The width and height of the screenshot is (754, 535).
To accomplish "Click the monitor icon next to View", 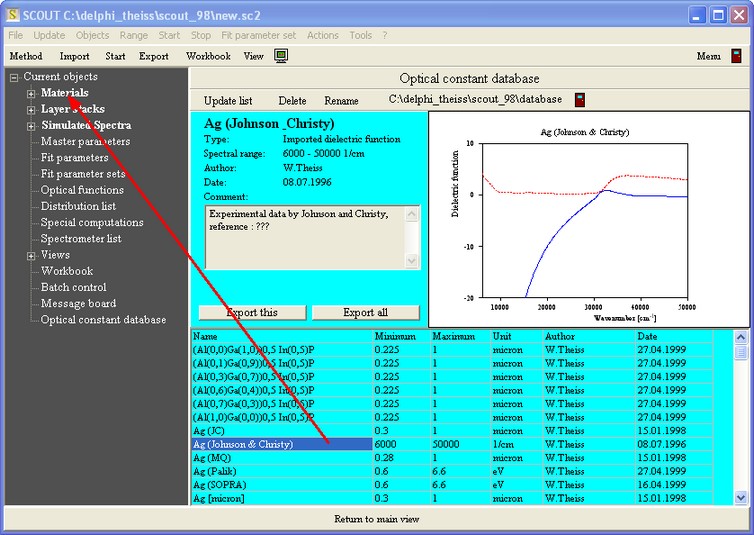I will pos(281,56).
